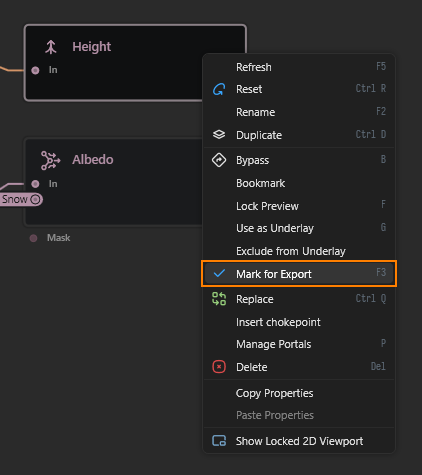Click the red Delete icon

219,367
